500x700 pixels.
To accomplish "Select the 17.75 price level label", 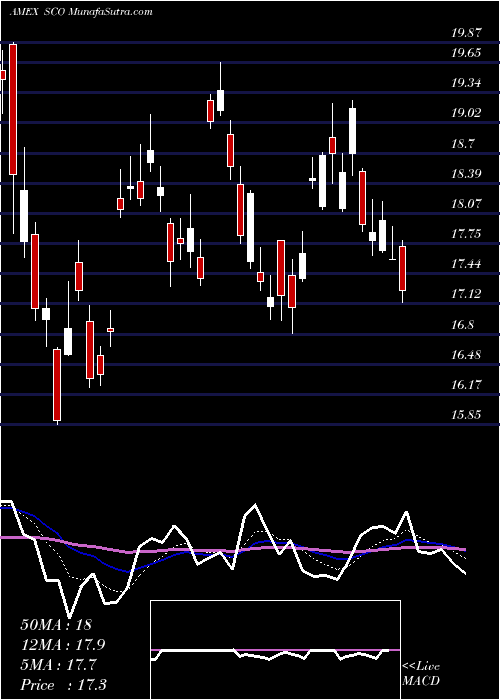I will tap(467, 234).
